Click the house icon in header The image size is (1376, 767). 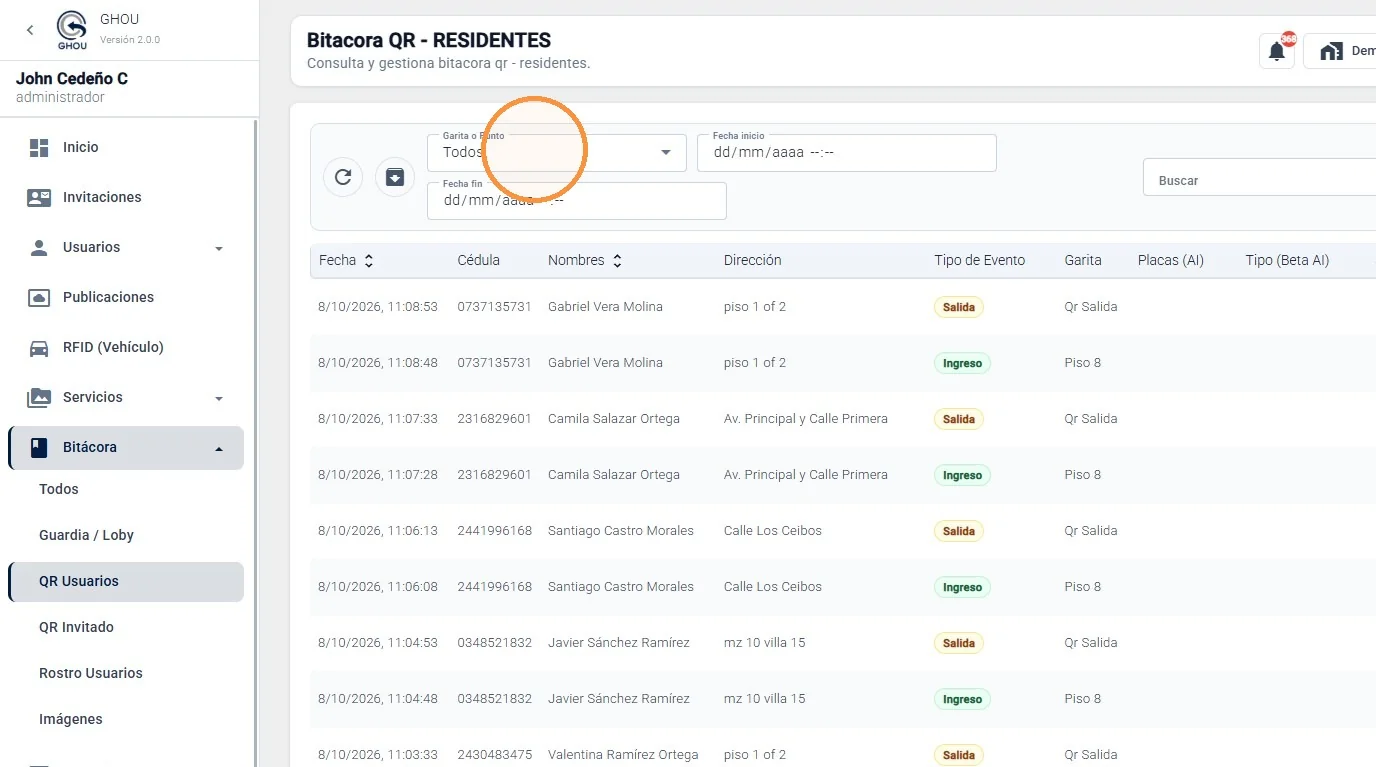1331,51
